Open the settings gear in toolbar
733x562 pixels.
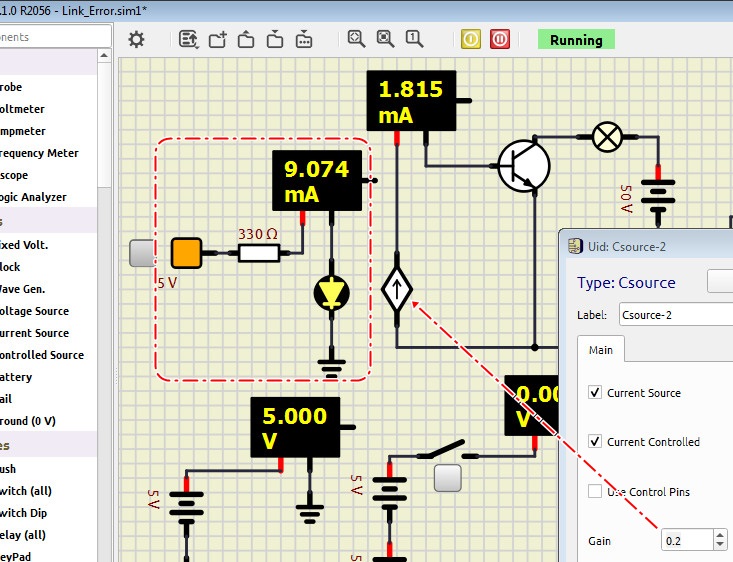click(137, 39)
